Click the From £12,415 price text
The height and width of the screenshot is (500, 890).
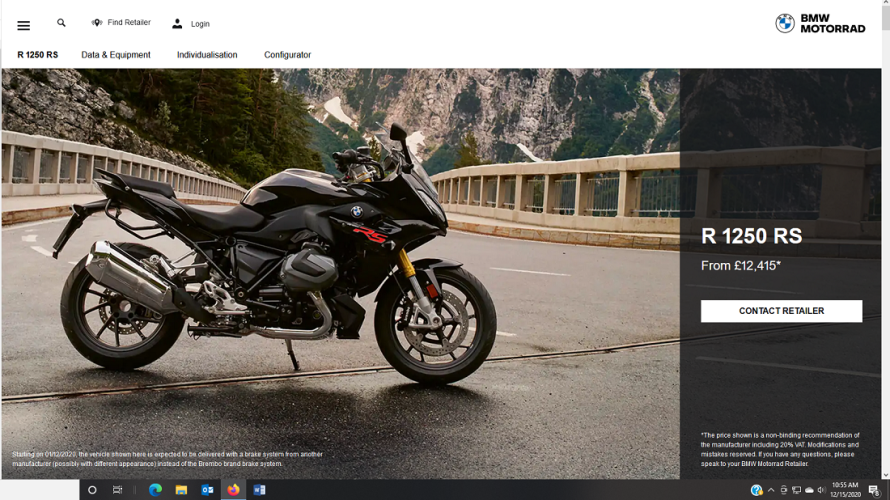(741, 266)
